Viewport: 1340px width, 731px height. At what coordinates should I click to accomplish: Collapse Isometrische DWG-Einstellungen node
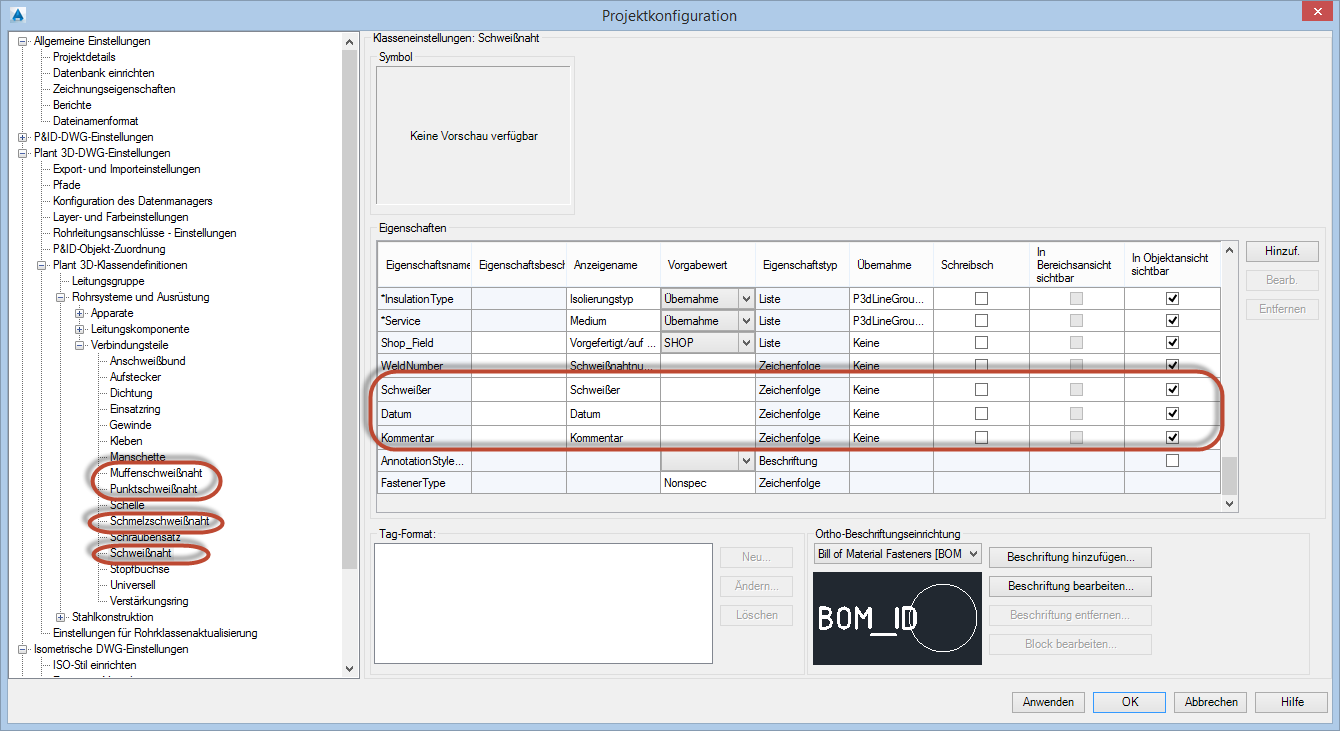pyautogui.click(x=22, y=649)
